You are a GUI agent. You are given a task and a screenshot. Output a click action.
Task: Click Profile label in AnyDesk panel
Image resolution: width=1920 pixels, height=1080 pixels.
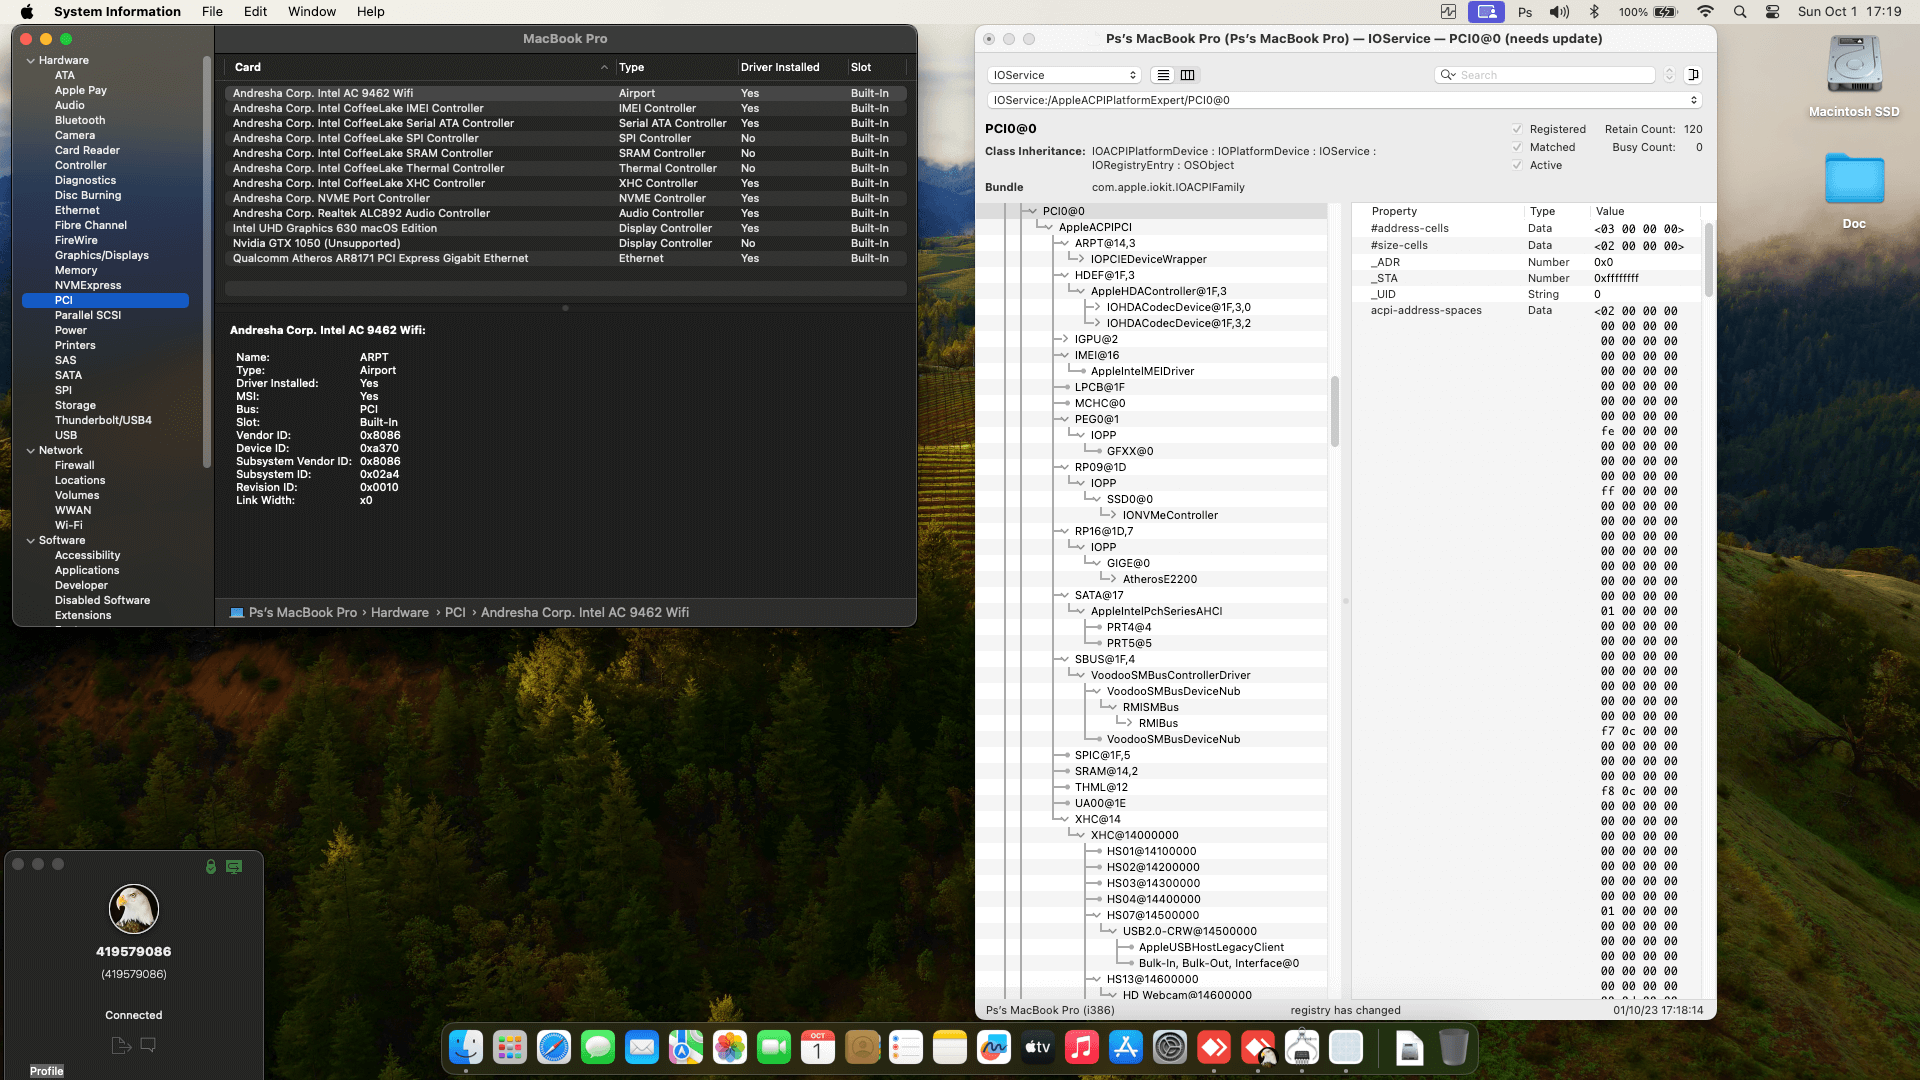coord(47,1071)
